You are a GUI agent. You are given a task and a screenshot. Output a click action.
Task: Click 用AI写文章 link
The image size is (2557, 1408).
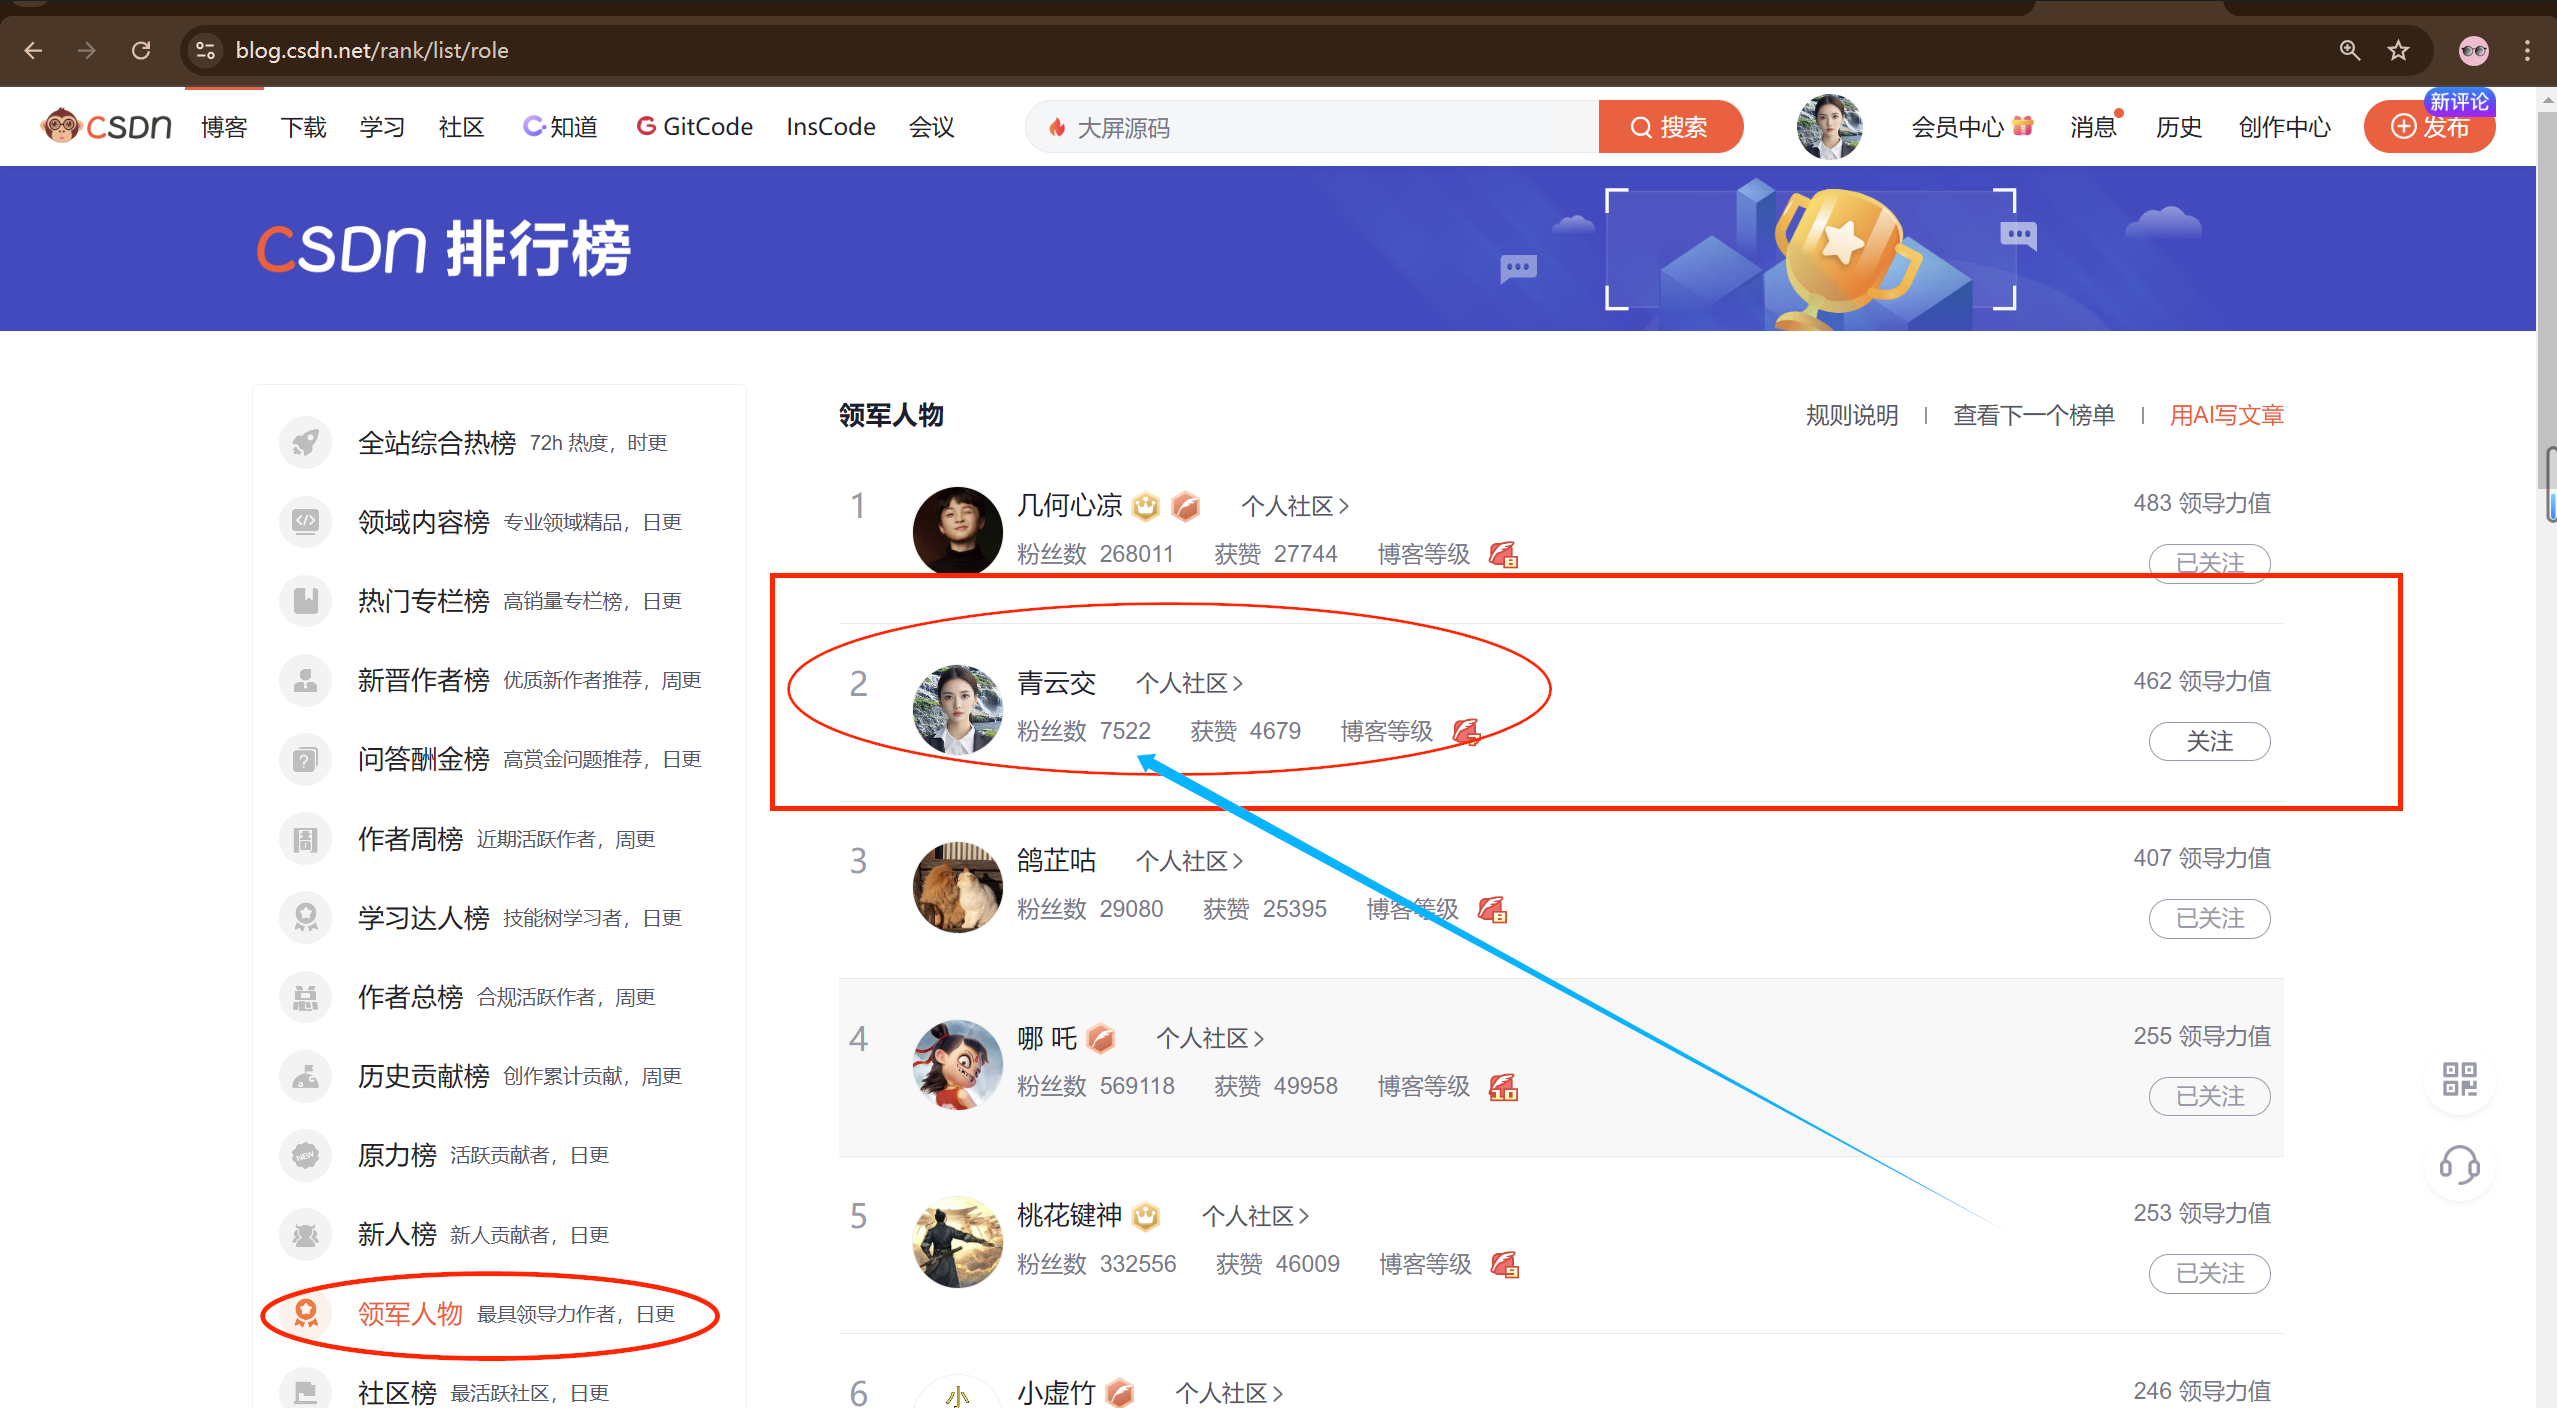pyautogui.click(x=2227, y=415)
